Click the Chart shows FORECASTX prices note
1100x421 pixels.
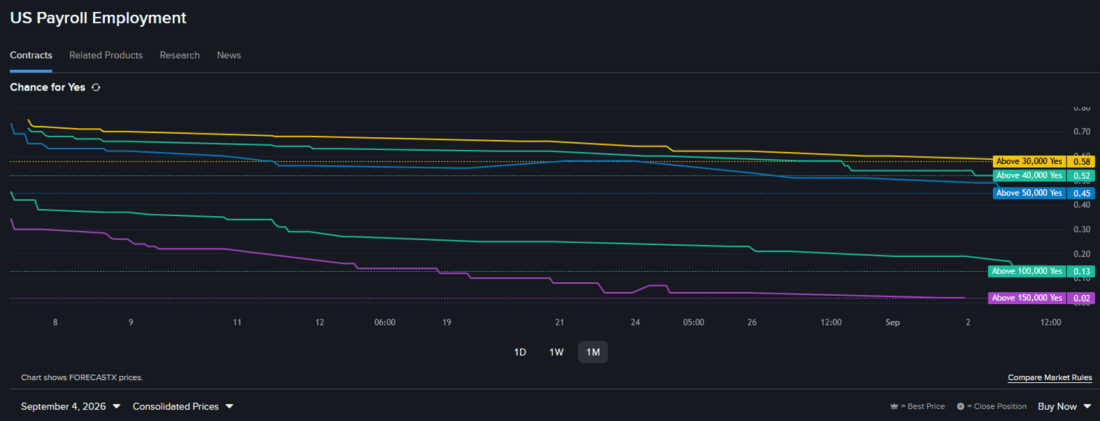82,377
